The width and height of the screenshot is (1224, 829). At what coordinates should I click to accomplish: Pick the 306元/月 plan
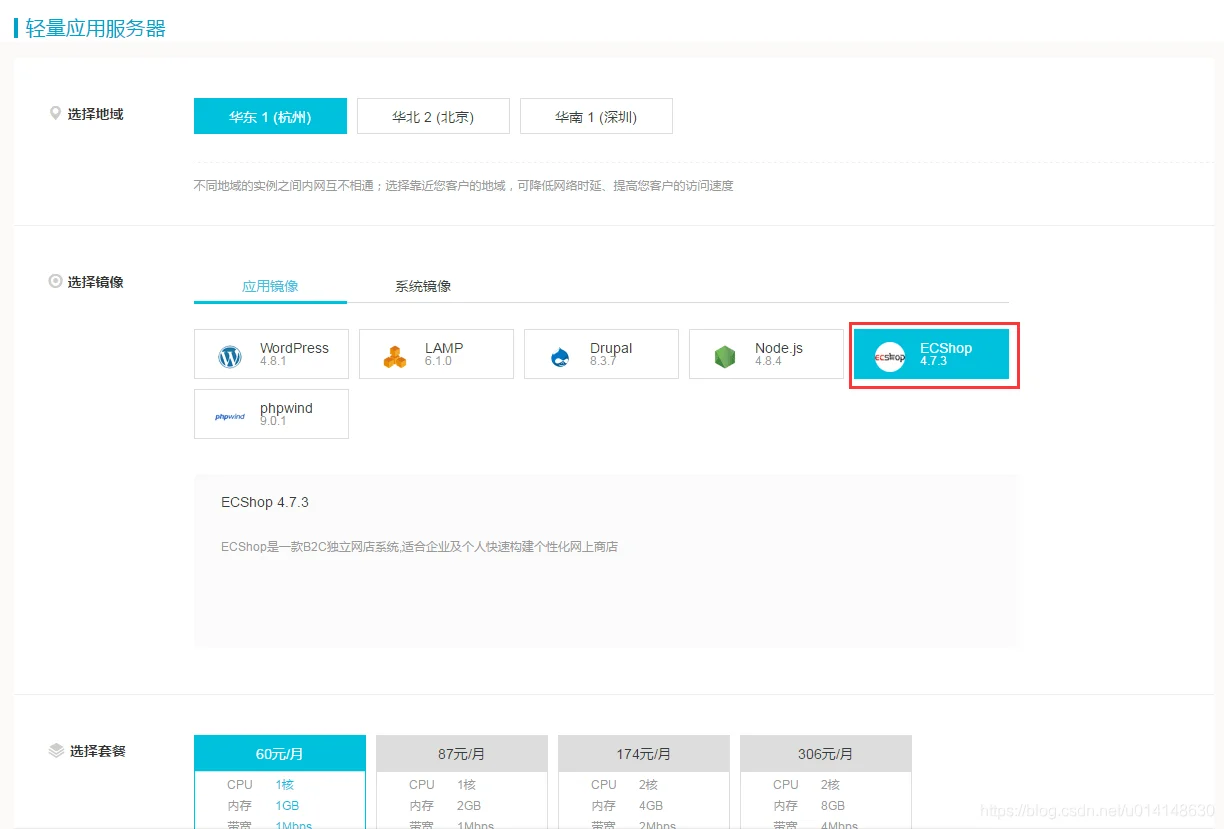[x=826, y=754]
